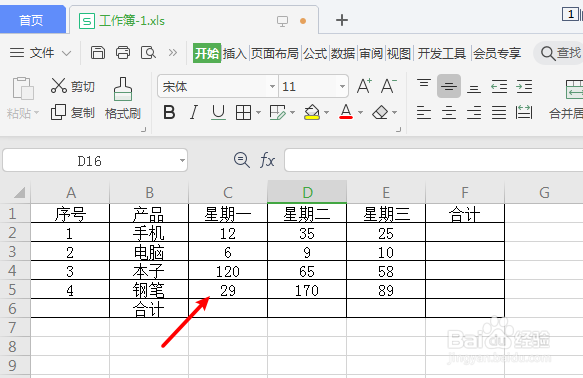Image resolution: width=583 pixels, height=378 pixels.
Task: Apply cell borders icon
Action: (244, 112)
